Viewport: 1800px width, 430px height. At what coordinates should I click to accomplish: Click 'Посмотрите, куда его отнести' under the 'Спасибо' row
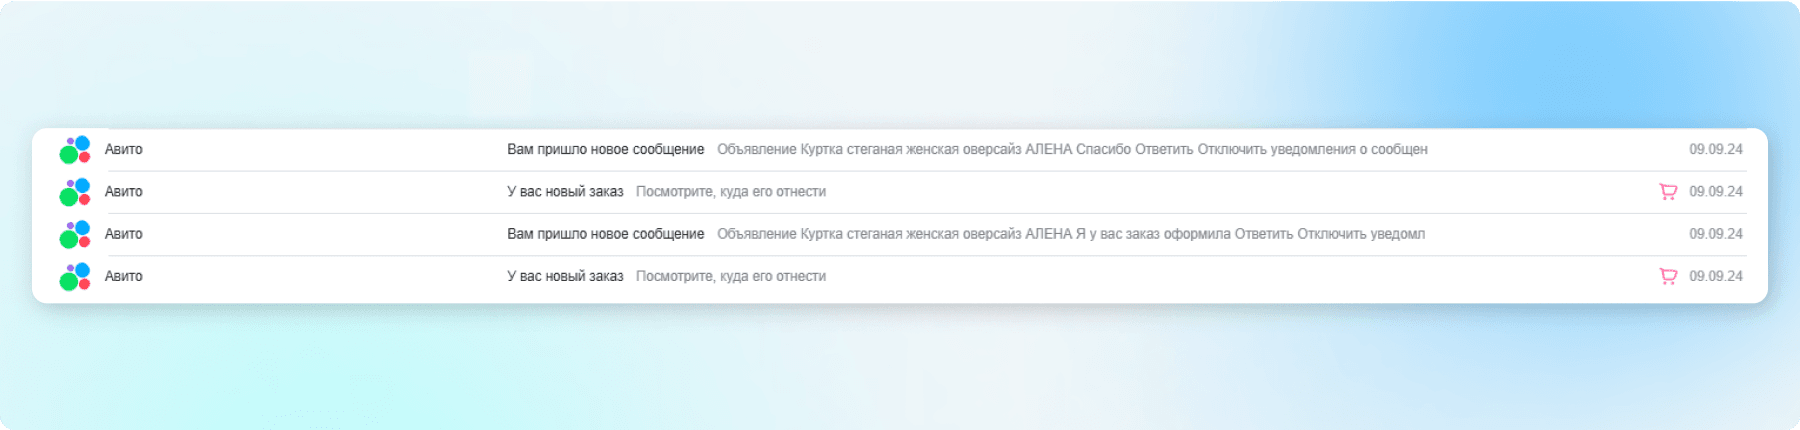pyautogui.click(x=731, y=191)
